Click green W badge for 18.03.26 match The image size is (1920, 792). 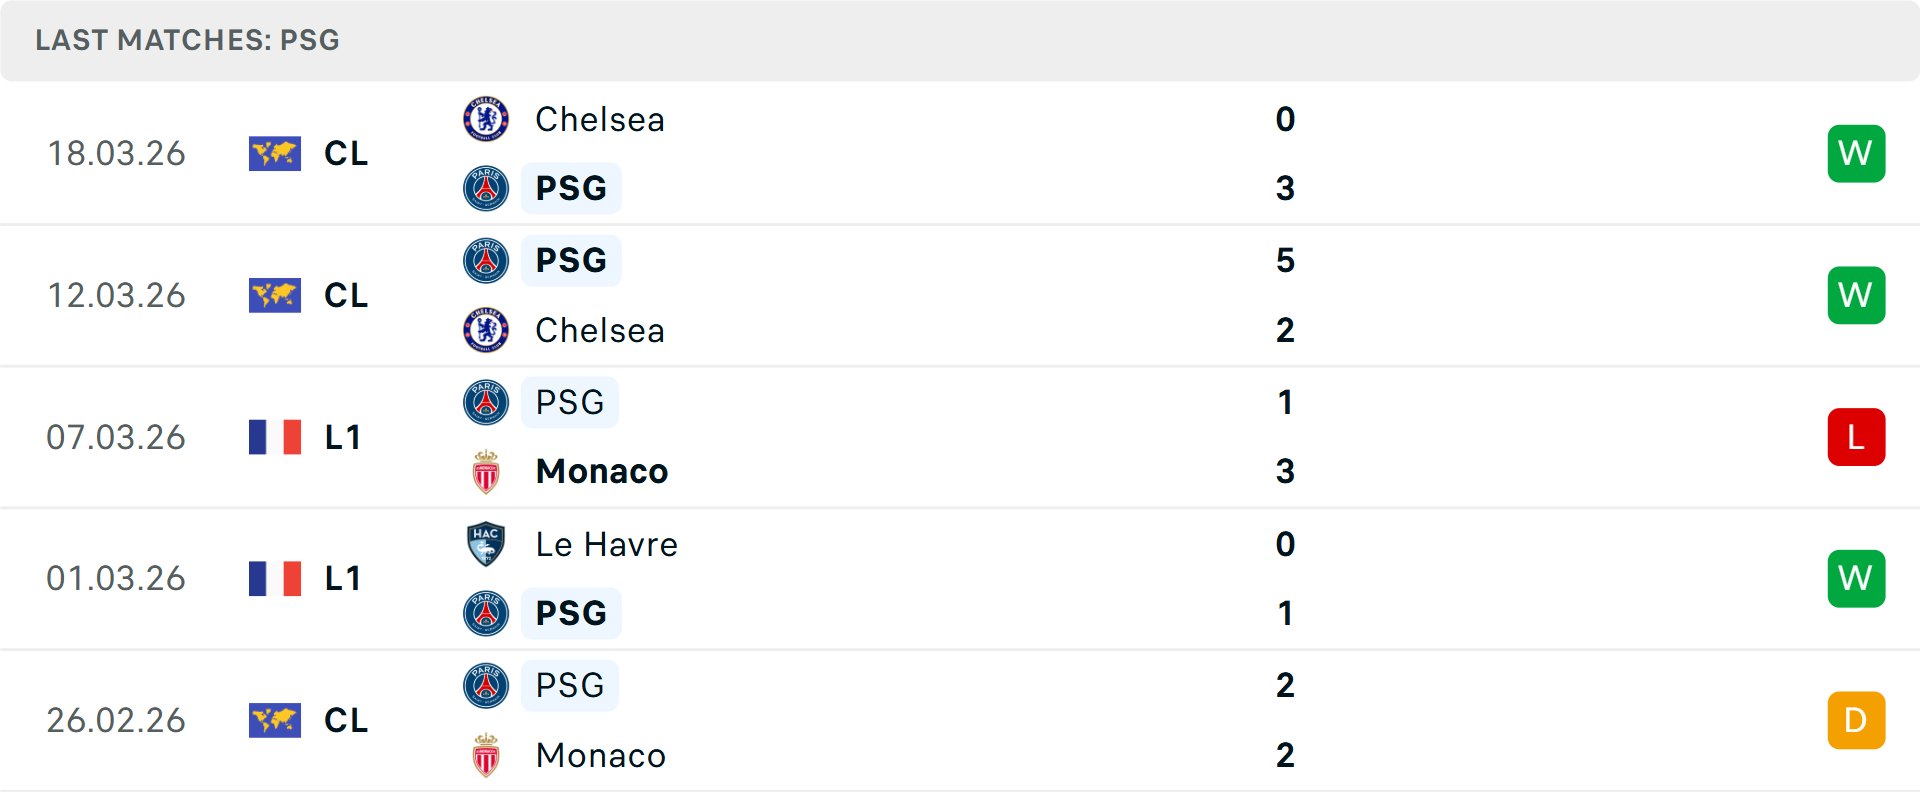(1856, 153)
